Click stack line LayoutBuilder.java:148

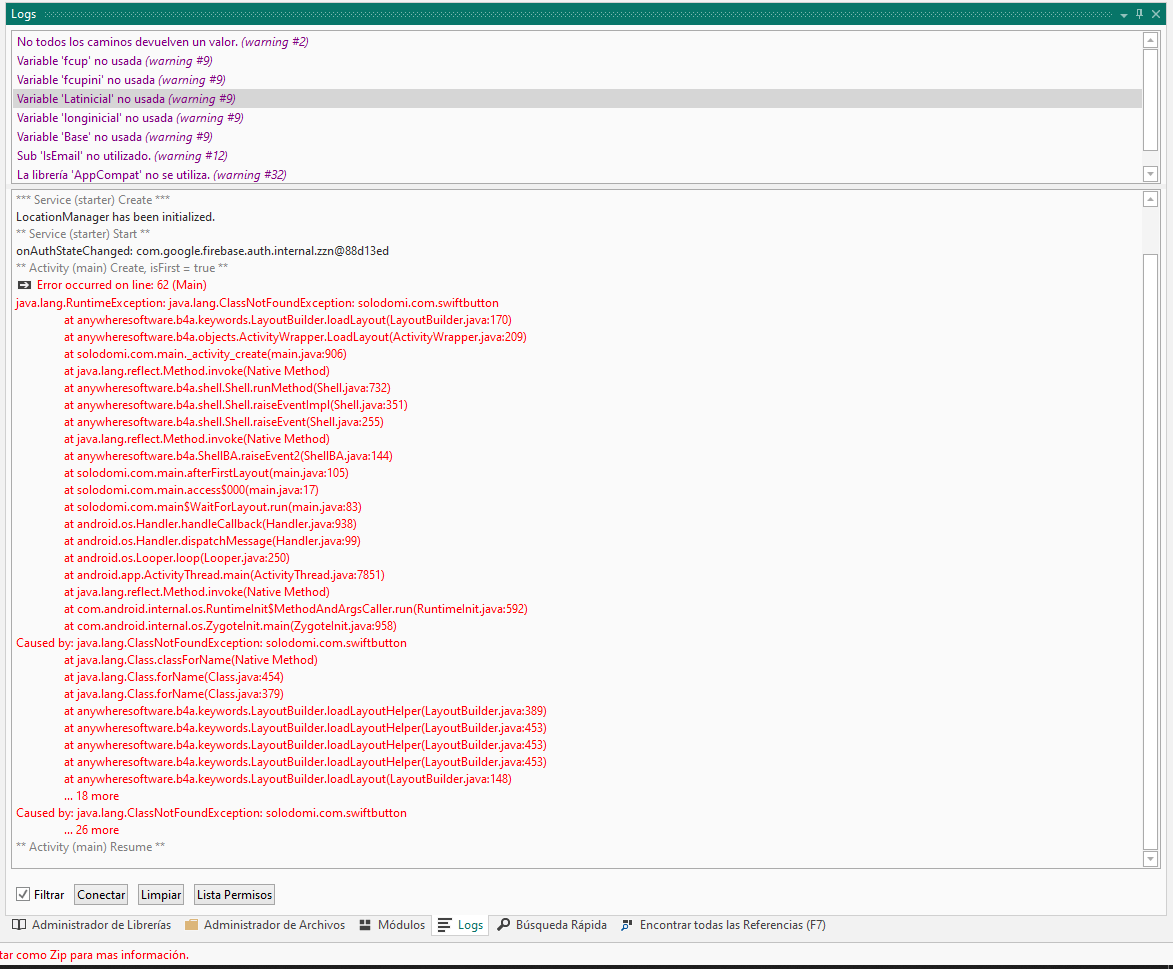(x=287, y=779)
